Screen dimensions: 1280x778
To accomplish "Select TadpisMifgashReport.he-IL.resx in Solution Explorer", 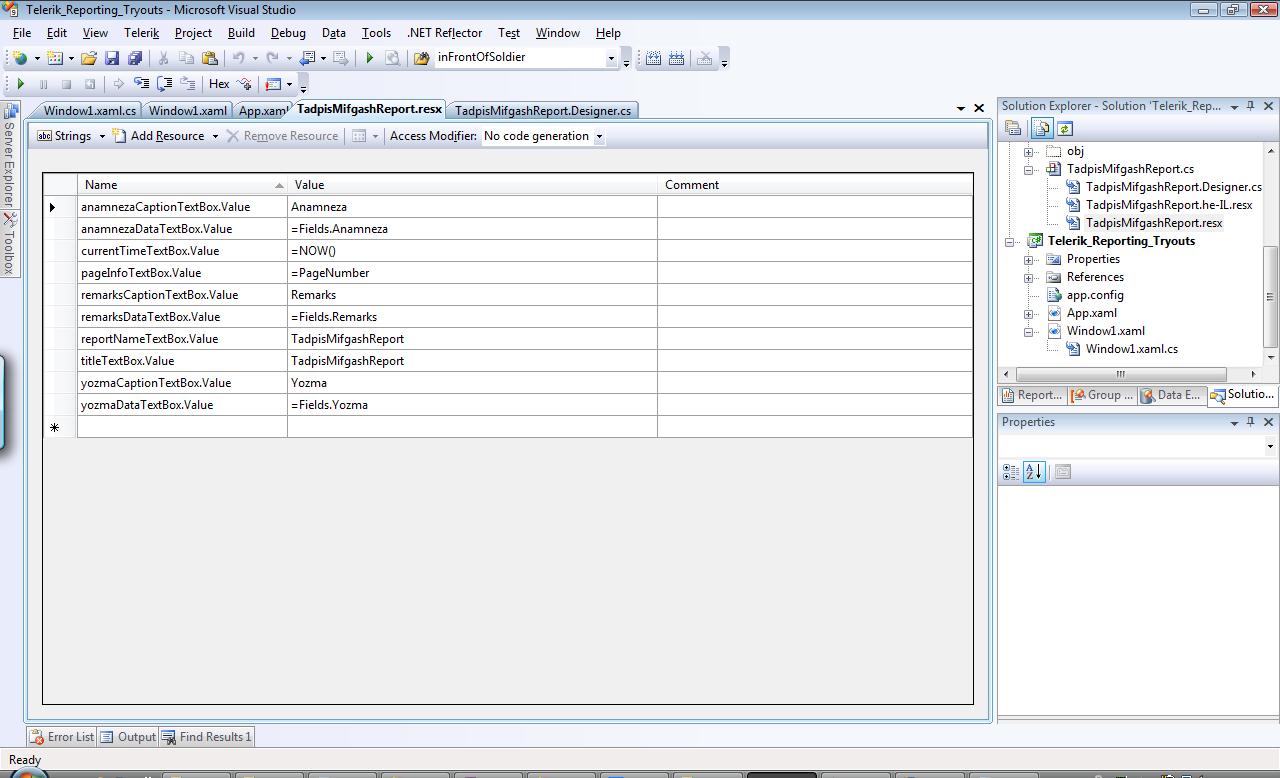I will (1168, 205).
